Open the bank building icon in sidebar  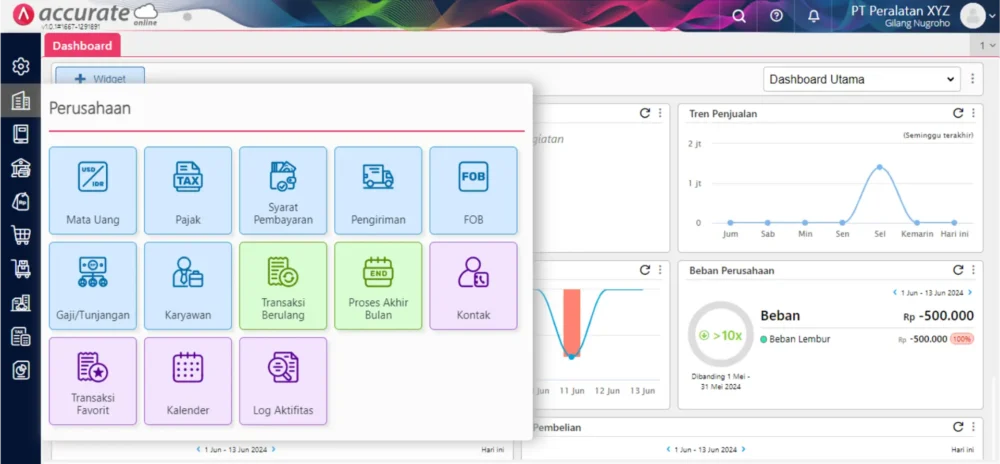click(x=20, y=168)
